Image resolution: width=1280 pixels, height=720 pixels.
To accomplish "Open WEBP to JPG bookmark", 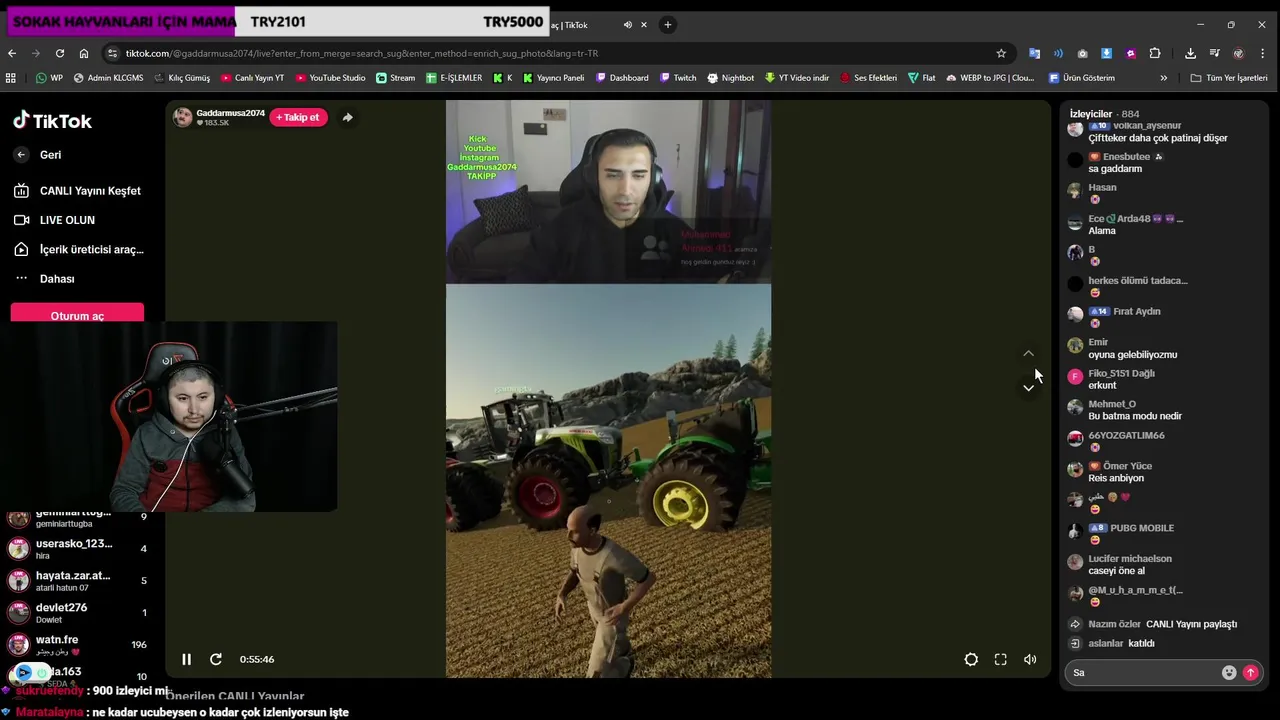I will click(990, 77).
